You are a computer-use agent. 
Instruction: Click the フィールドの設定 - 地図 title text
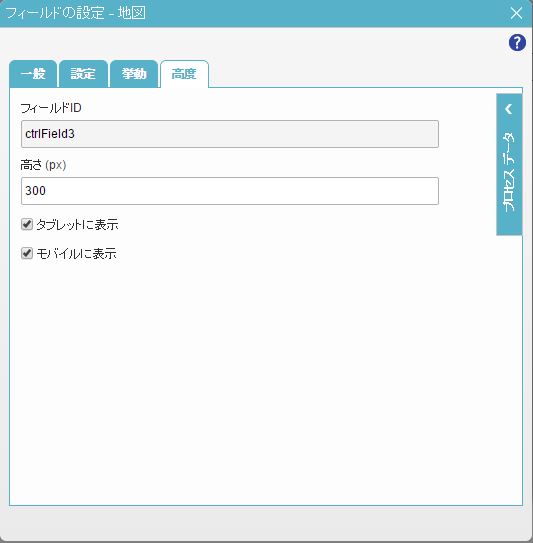click(x=76, y=13)
